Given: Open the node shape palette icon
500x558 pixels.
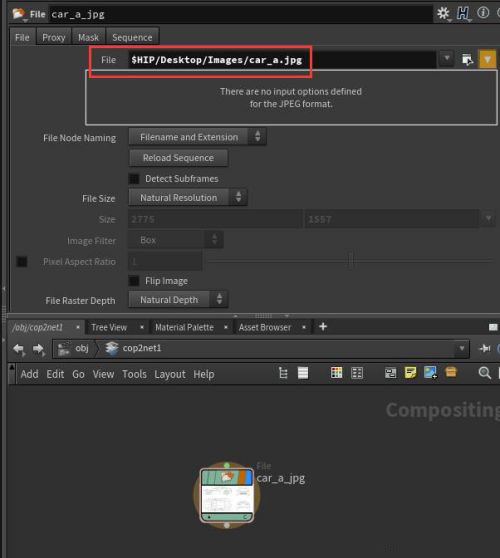Looking at the screenshot, I should click(357, 373).
